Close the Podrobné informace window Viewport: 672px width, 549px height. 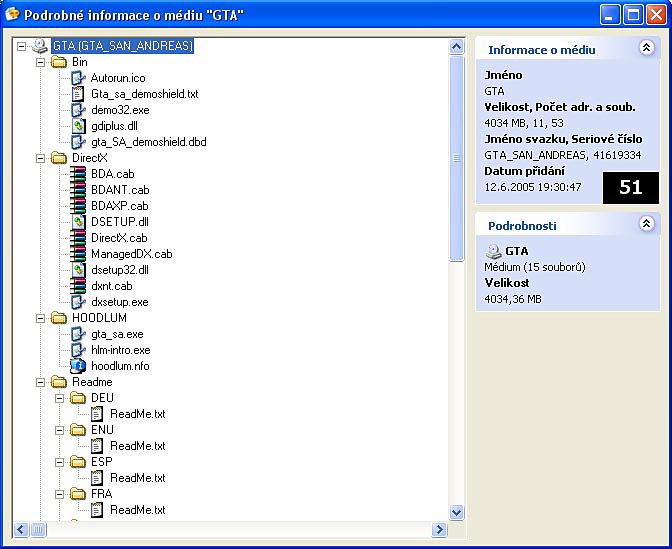pos(657,15)
